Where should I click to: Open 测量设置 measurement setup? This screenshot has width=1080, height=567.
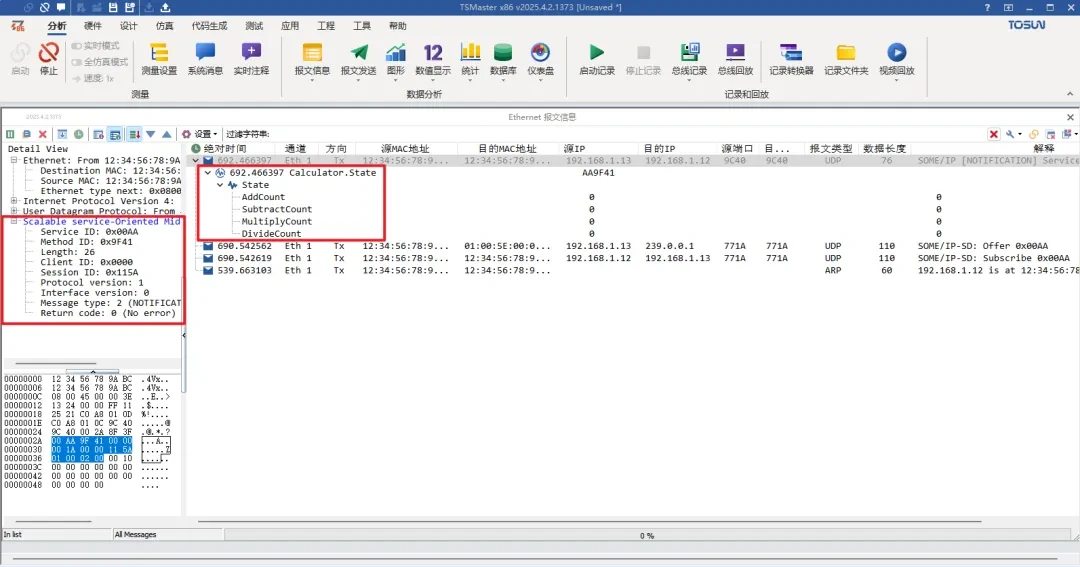[x=158, y=59]
